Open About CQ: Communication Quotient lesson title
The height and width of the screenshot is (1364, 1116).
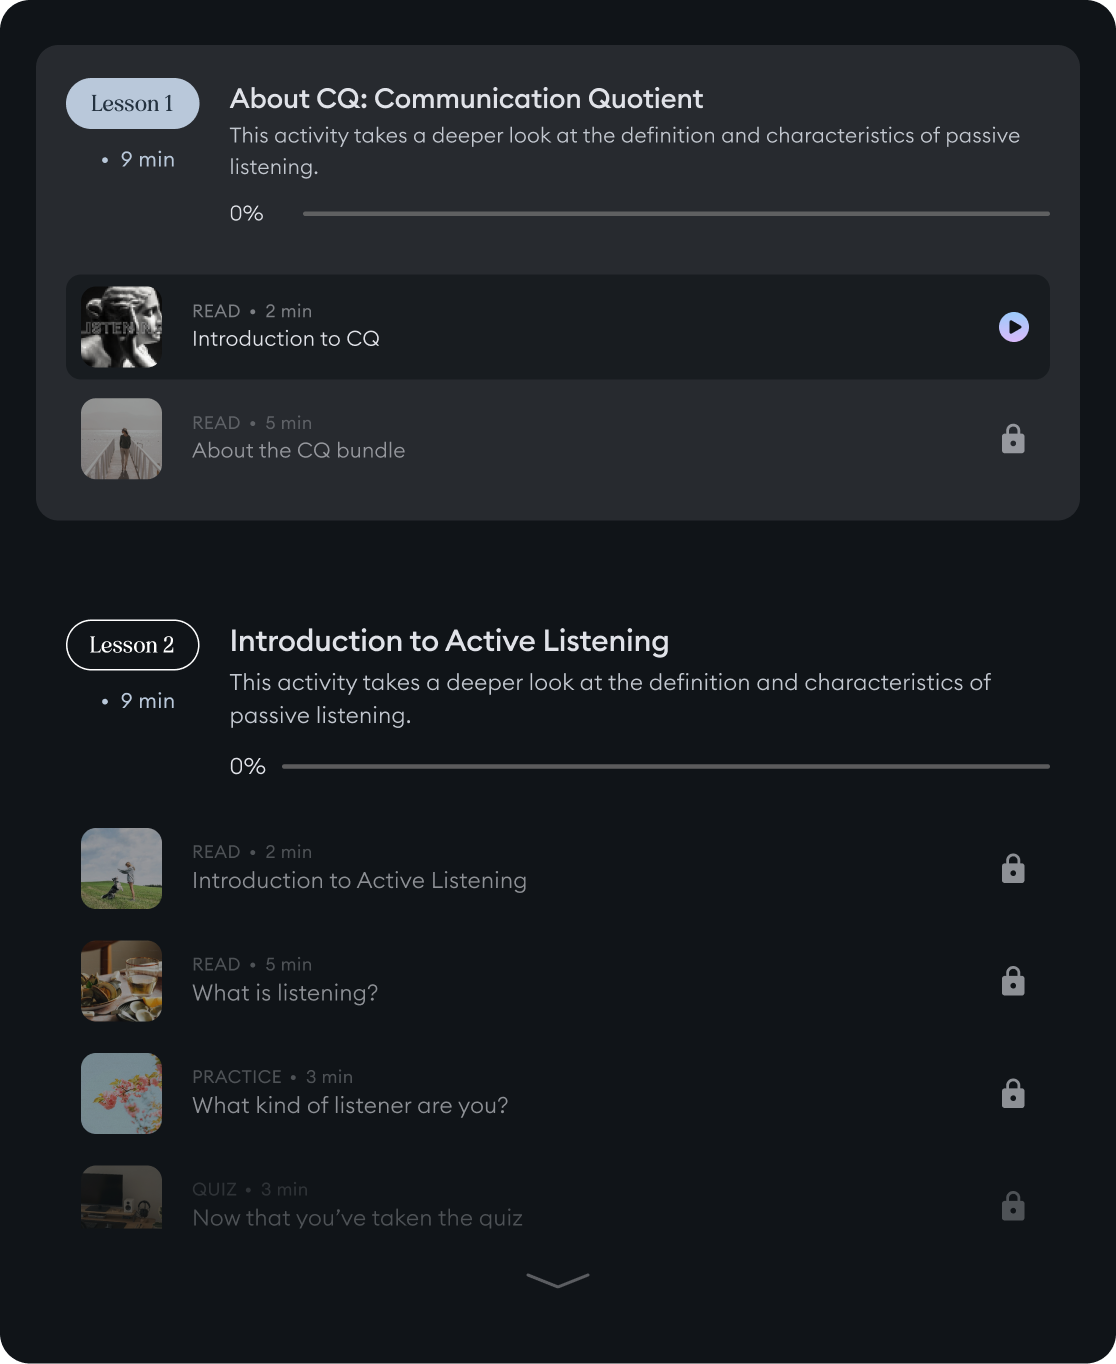tap(466, 99)
